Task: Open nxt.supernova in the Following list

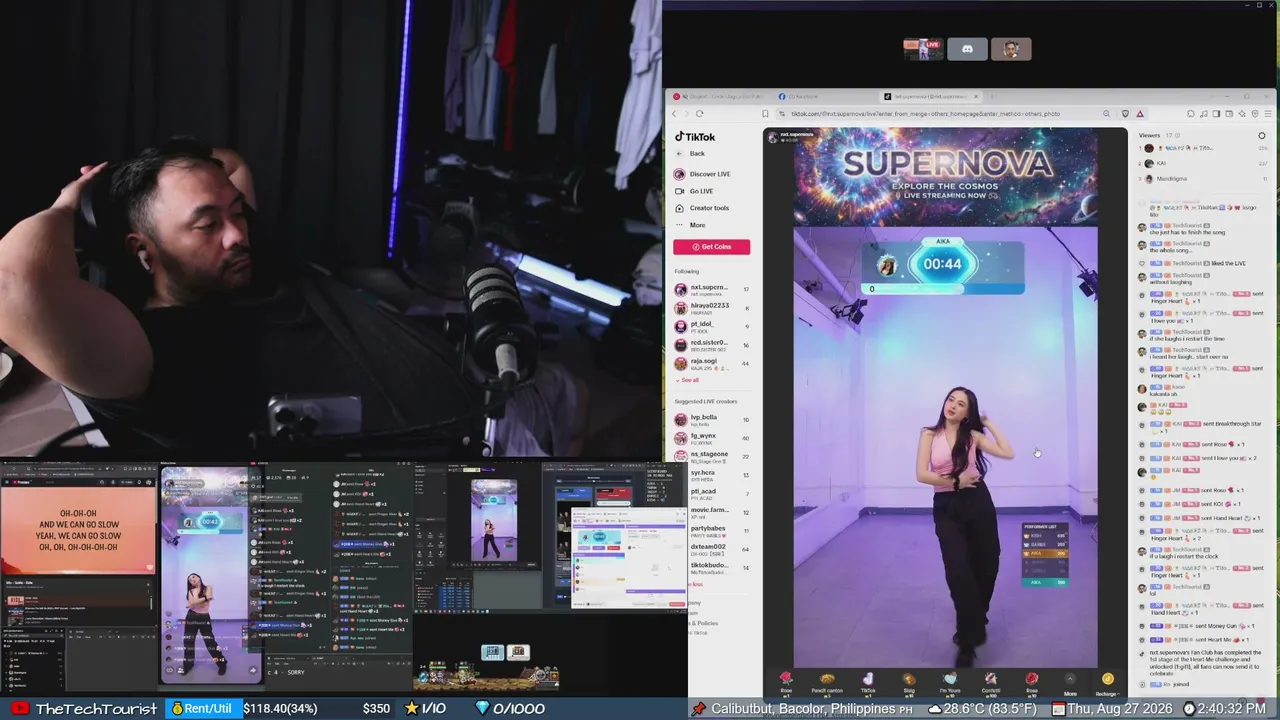Action: (712, 290)
